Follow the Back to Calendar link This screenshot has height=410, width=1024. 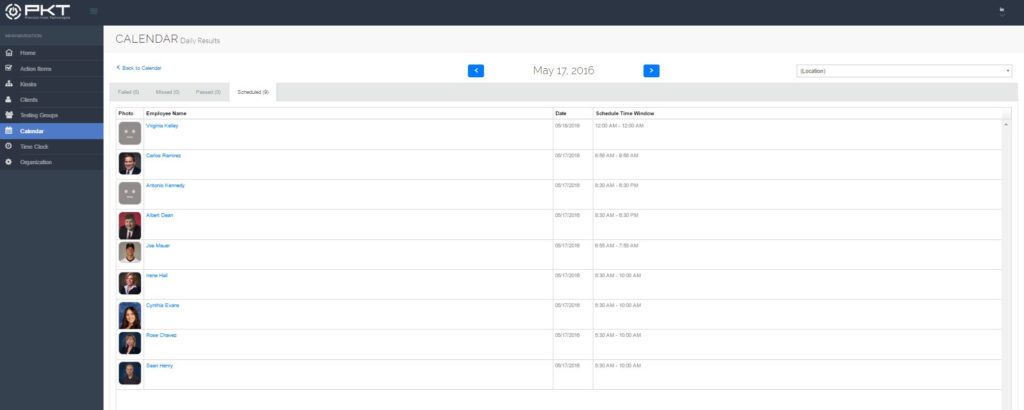click(139, 68)
